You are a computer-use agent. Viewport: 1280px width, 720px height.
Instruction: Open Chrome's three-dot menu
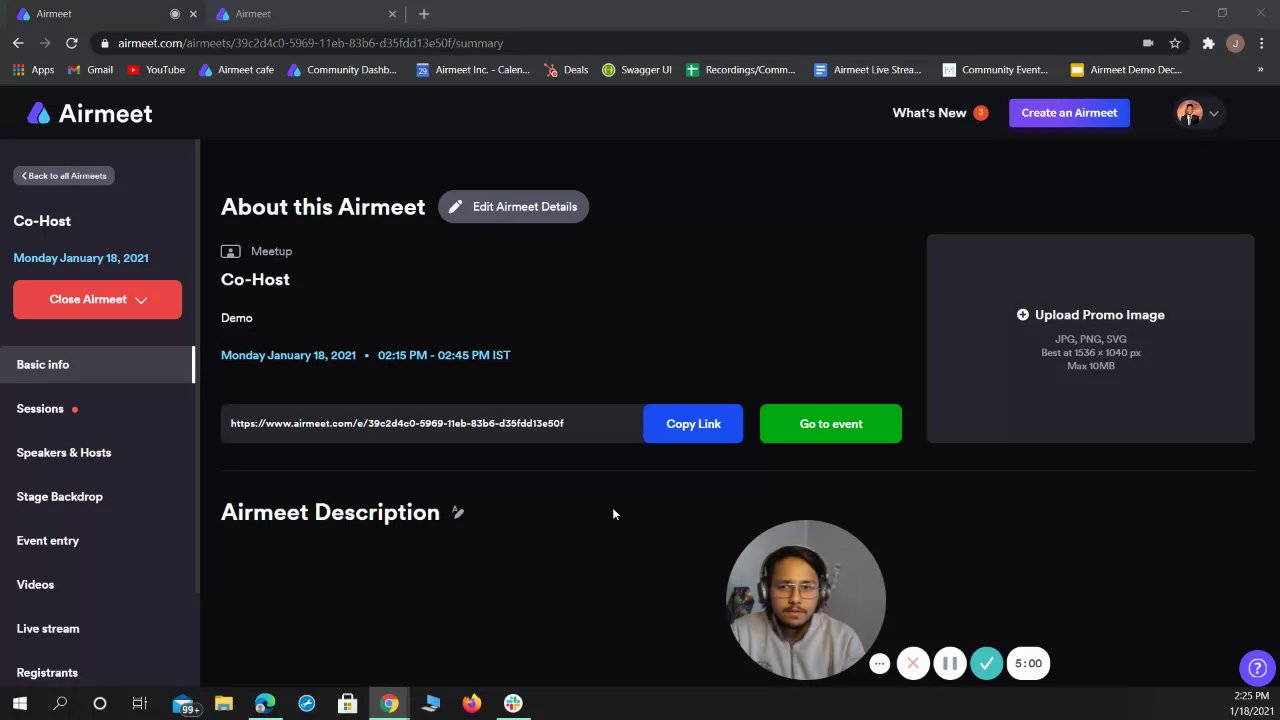[x=1262, y=43]
